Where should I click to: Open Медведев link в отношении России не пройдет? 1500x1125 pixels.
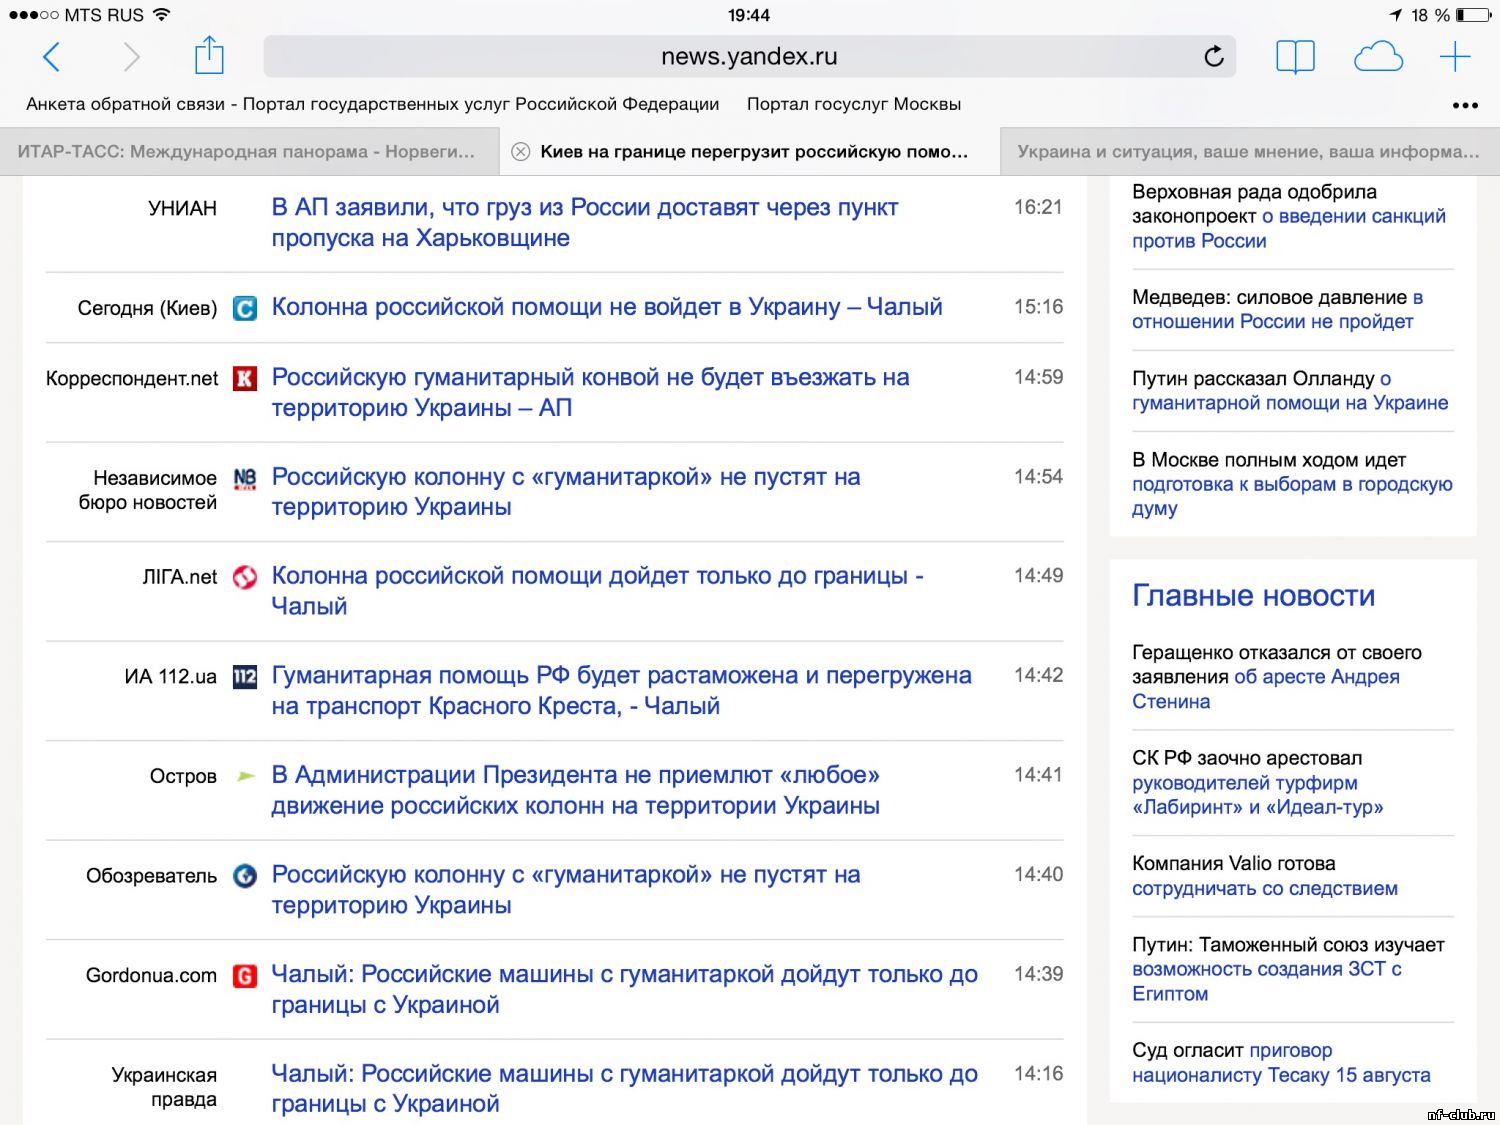pos(1277,310)
